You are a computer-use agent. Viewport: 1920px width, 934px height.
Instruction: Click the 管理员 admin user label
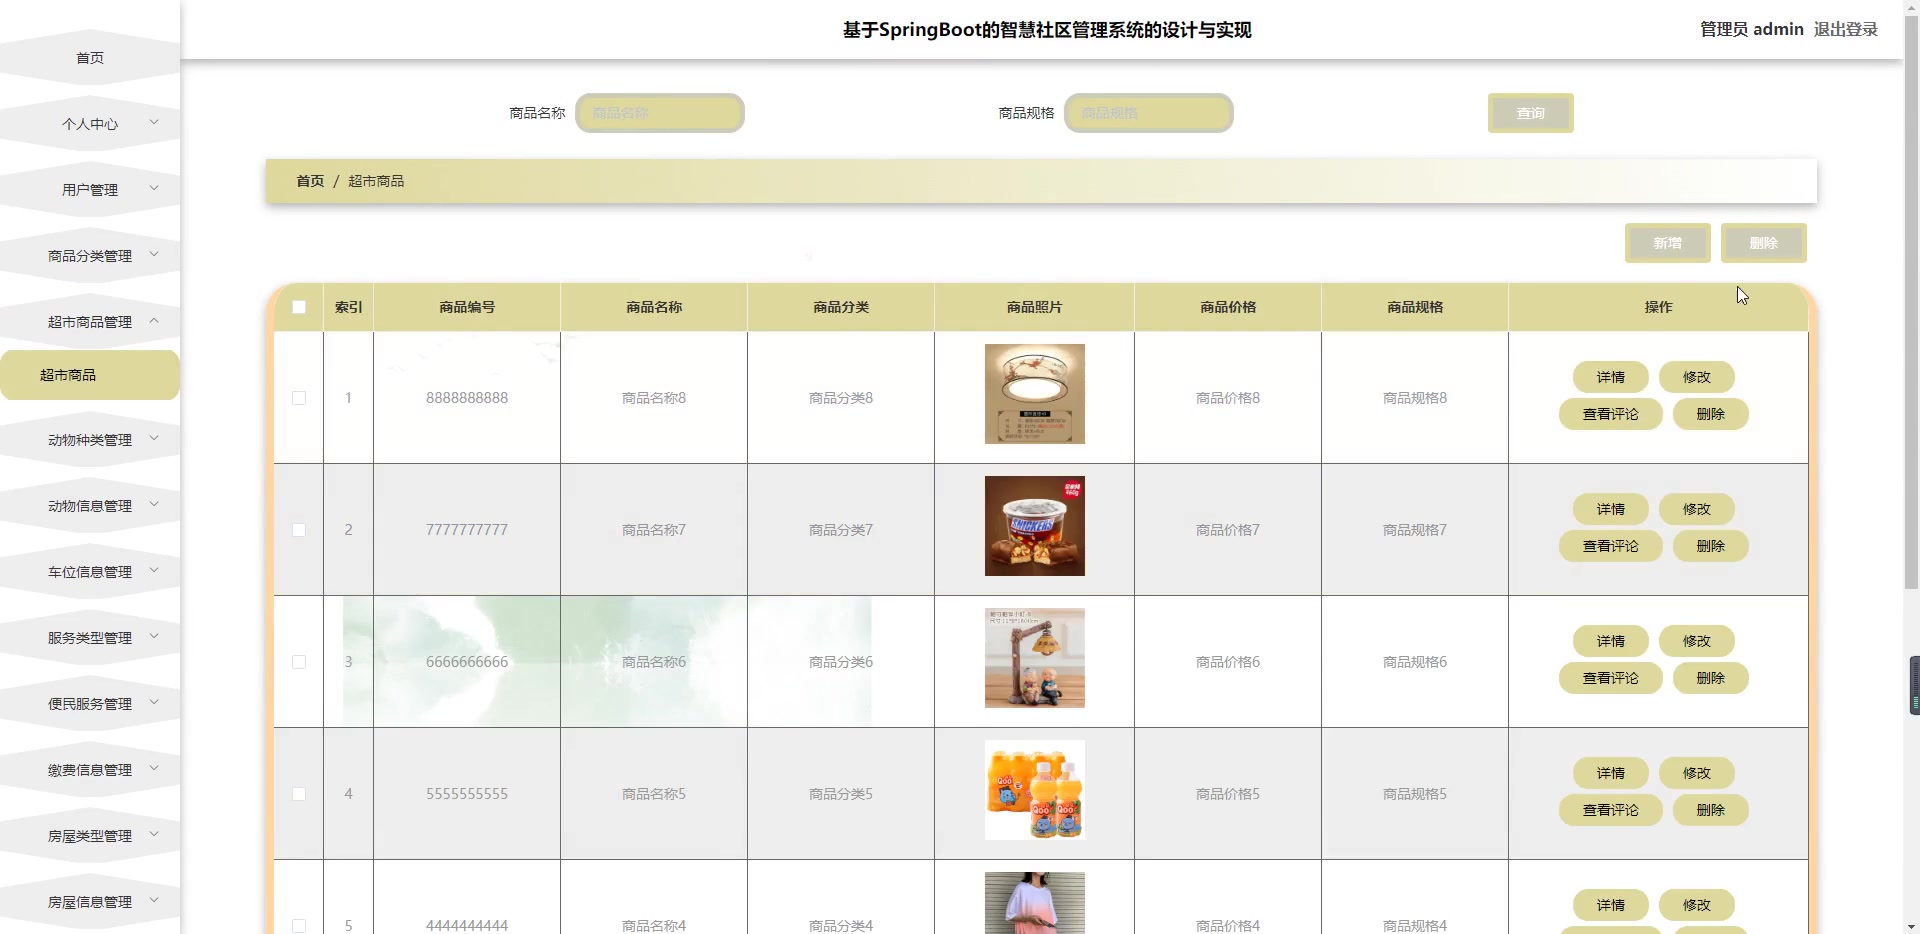click(1752, 29)
